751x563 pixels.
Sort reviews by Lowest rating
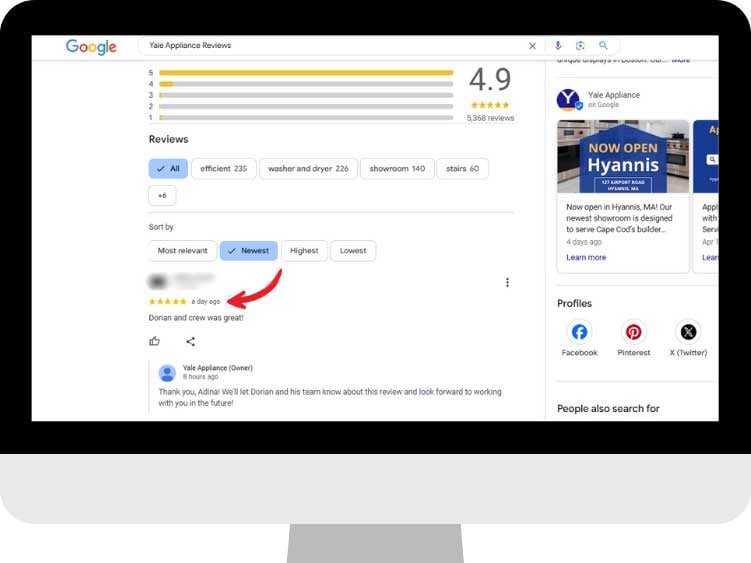click(353, 251)
